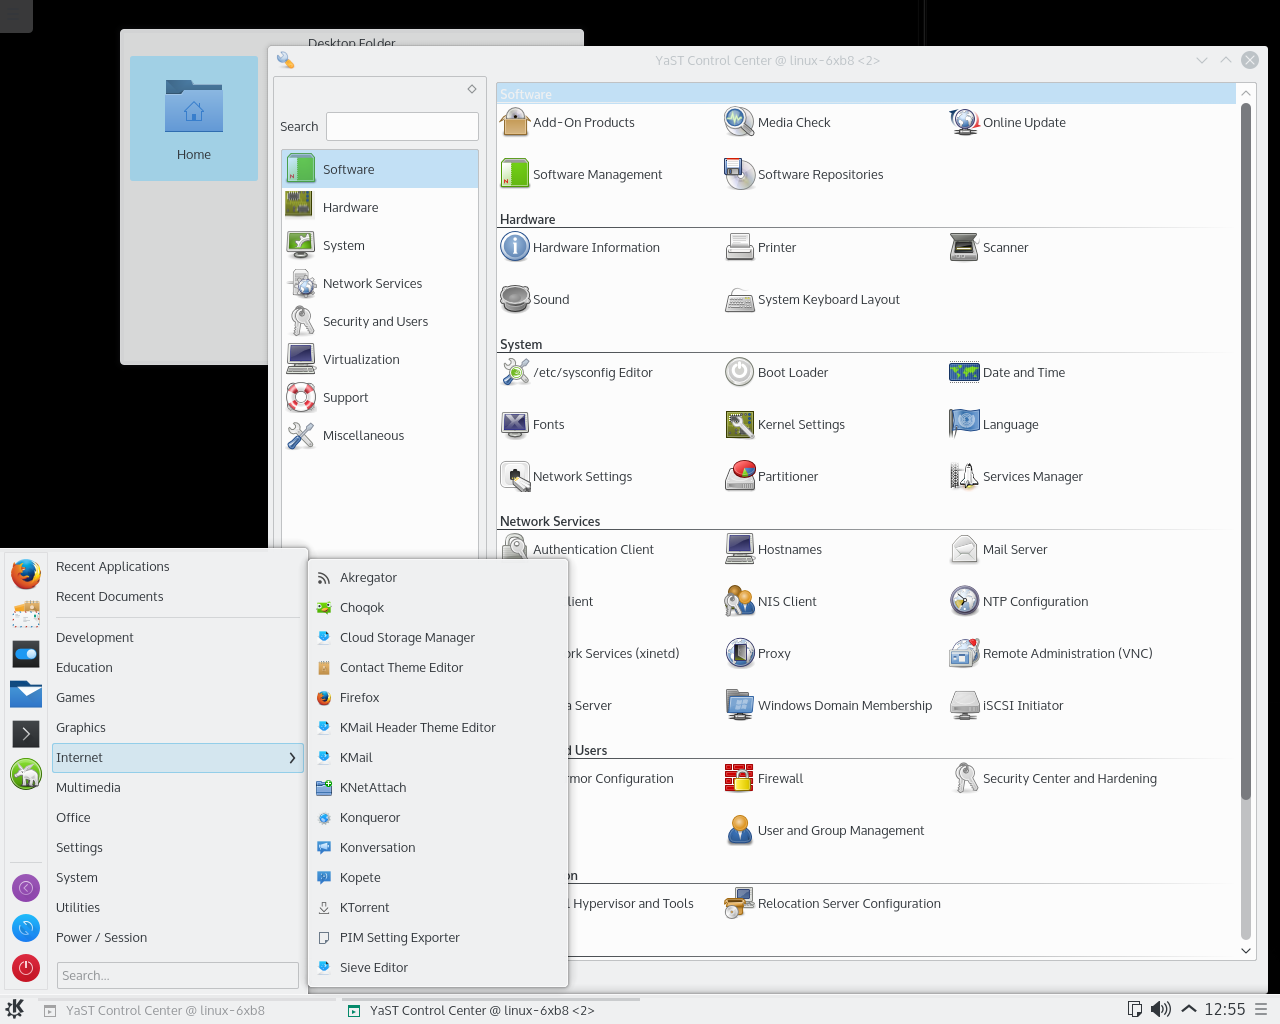Viewport: 1280px width, 1024px height.
Task: Open the Services Manager module
Action: (x=1016, y=476)
